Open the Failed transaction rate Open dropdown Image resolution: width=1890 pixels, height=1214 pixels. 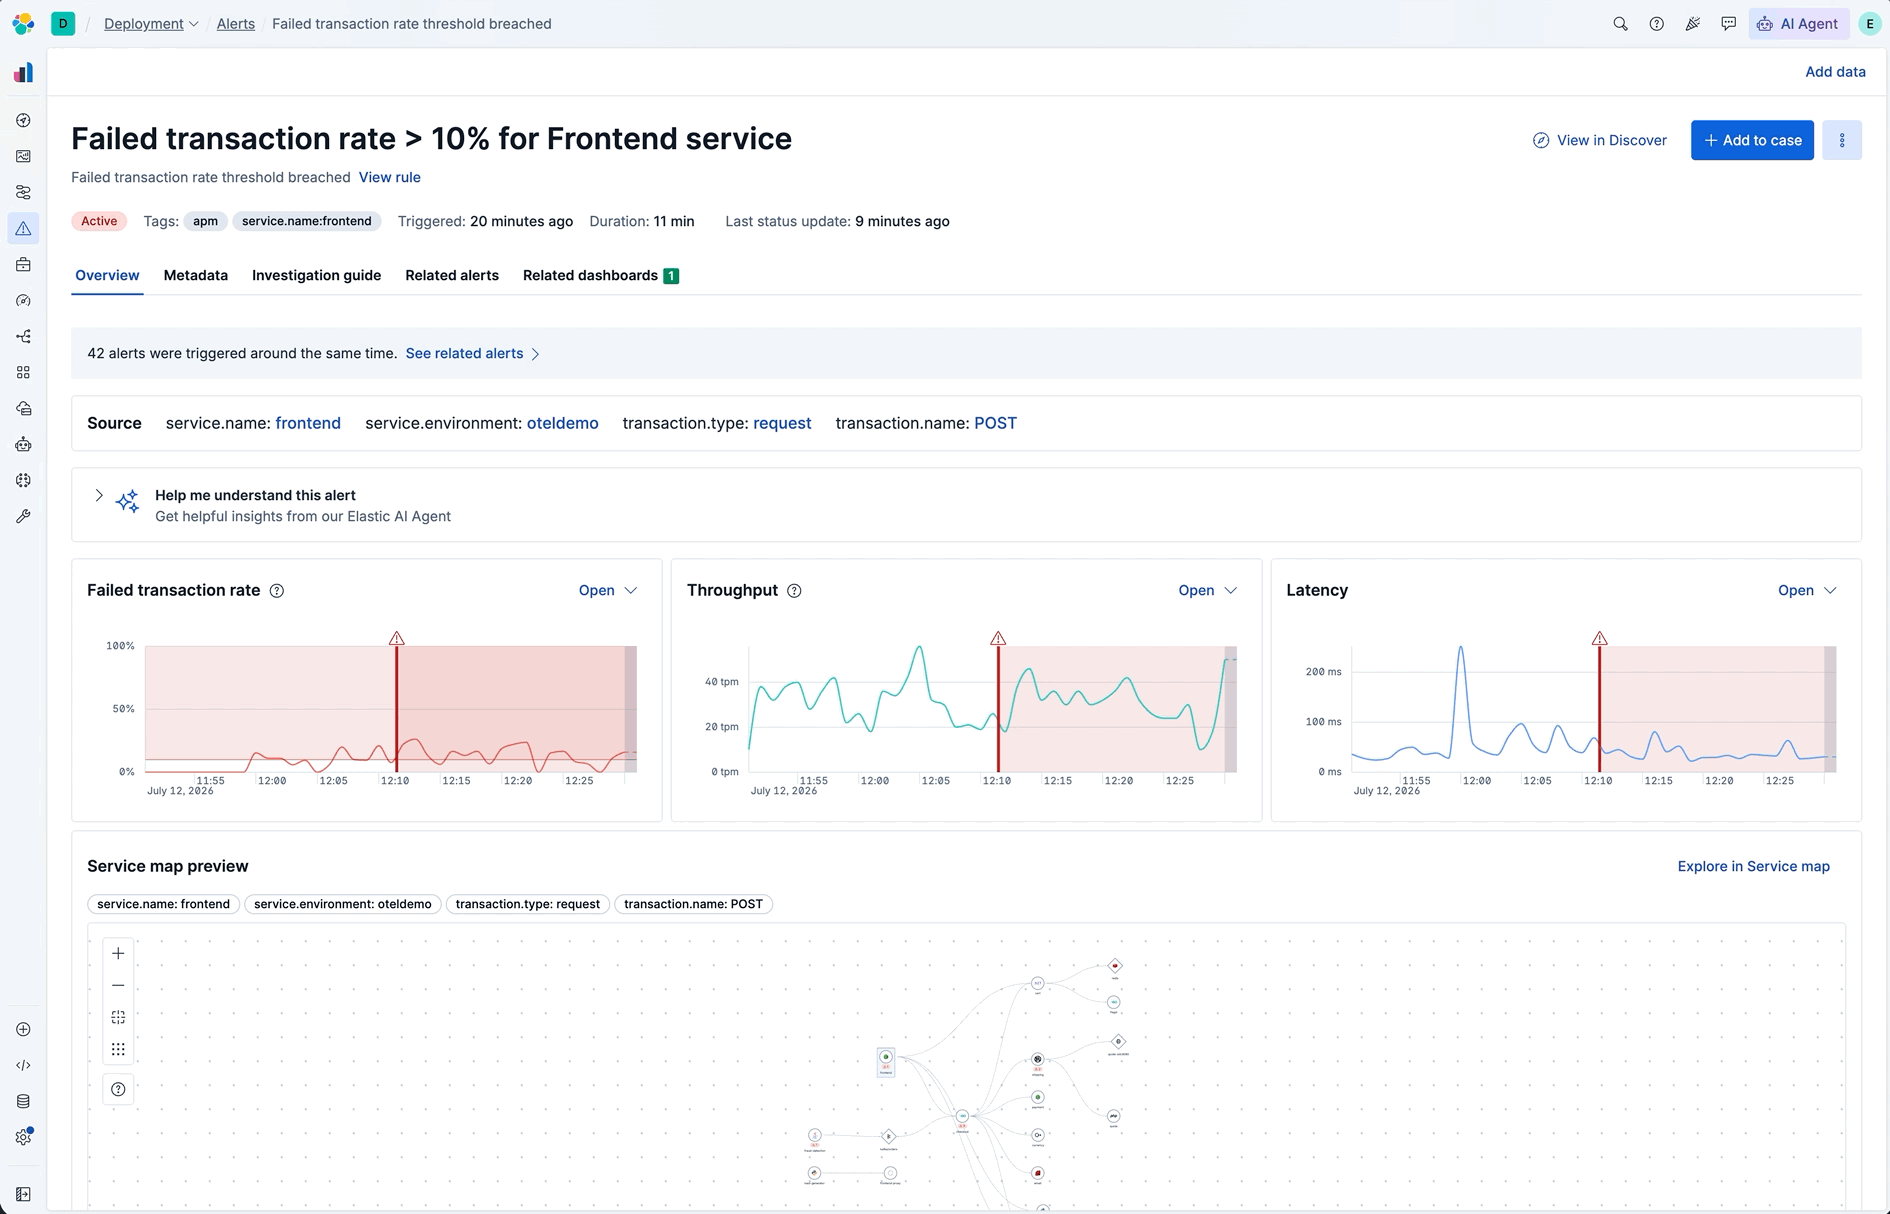(608, 591)
